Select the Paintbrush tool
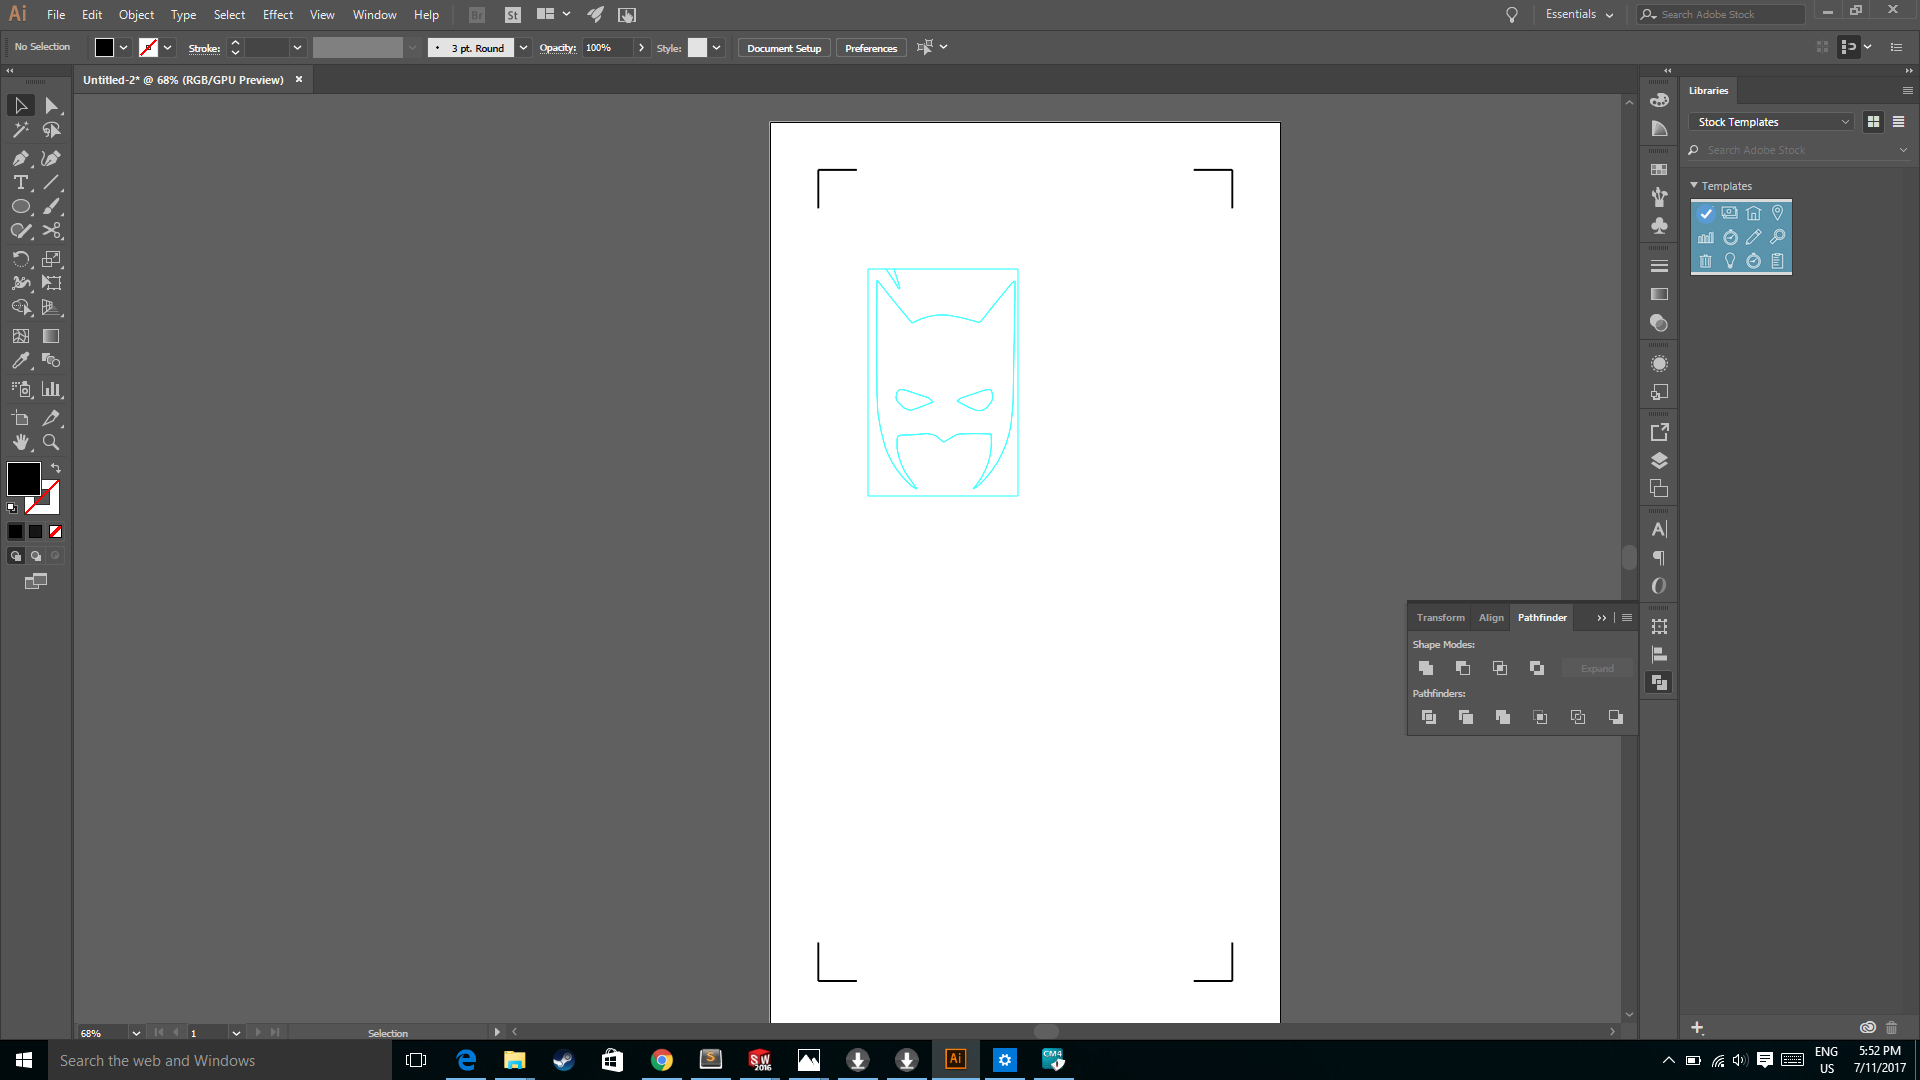 pyautogui.click(x=52, y=207)
